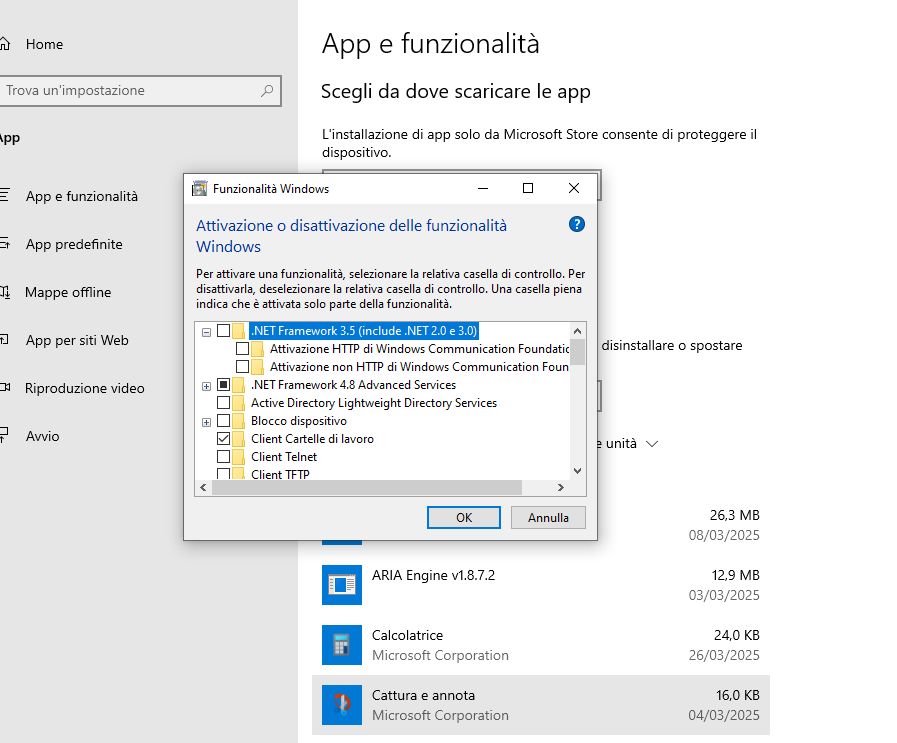Click the folder icon beside Client Cartelle di lavoro
The height and width of the screenshot is (743, 897).
pyautogui.click(x=239, y=439)
